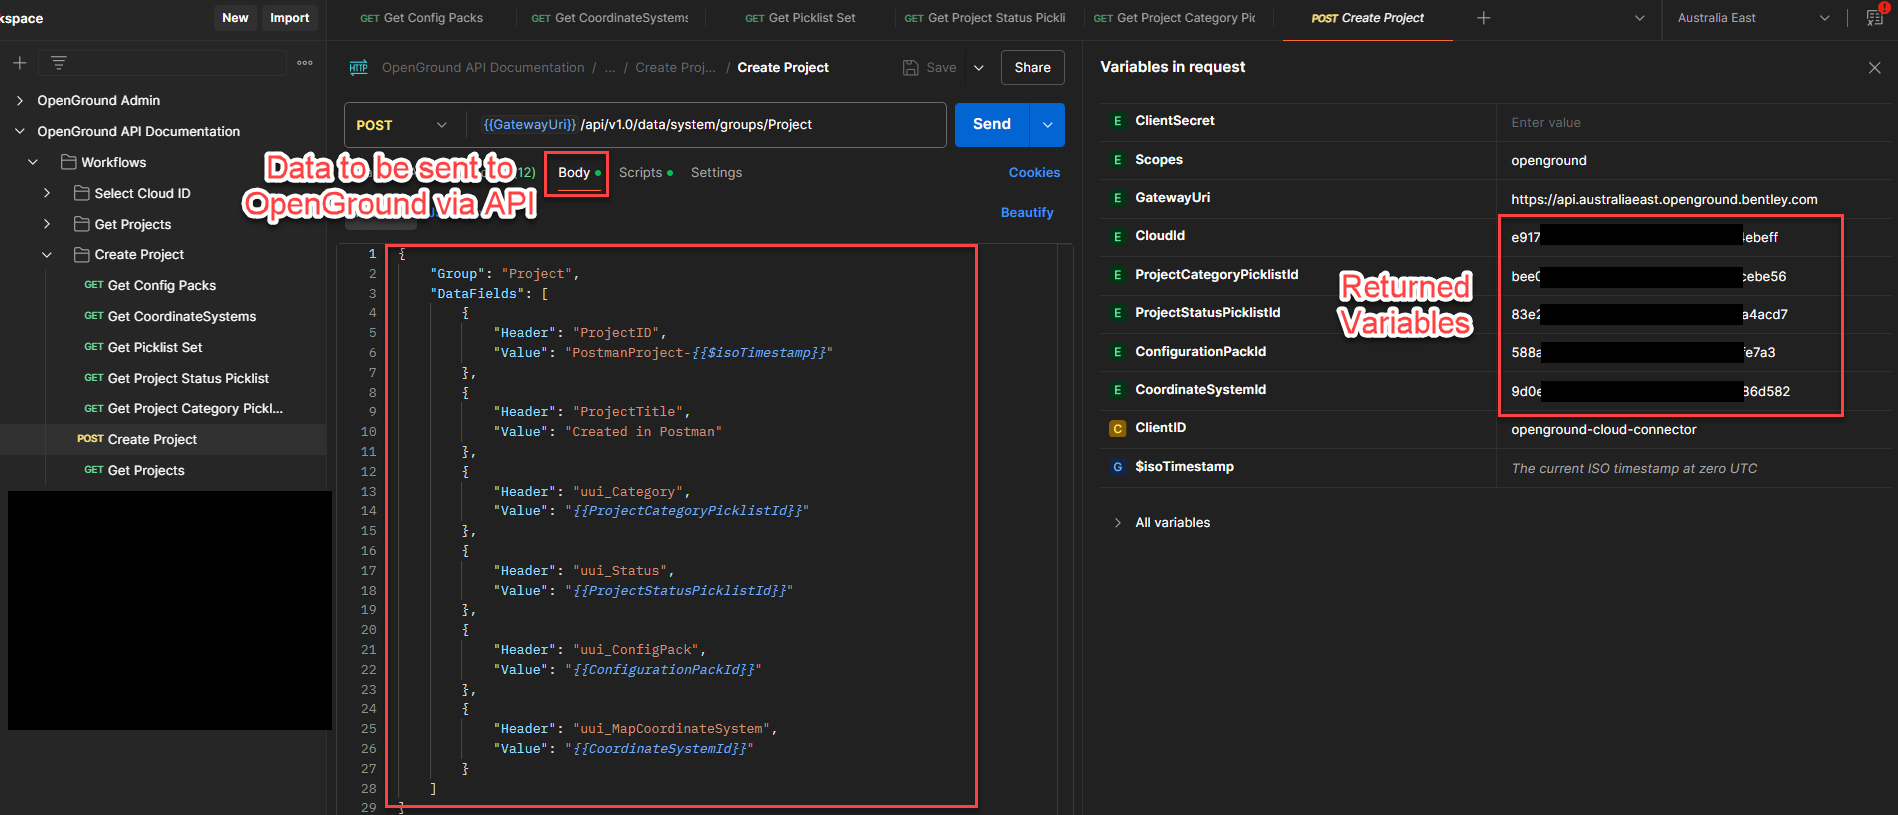1898x815 pixels.
Task: Expand the OpenGround Admin collection
Action: (x=20, y=101)
